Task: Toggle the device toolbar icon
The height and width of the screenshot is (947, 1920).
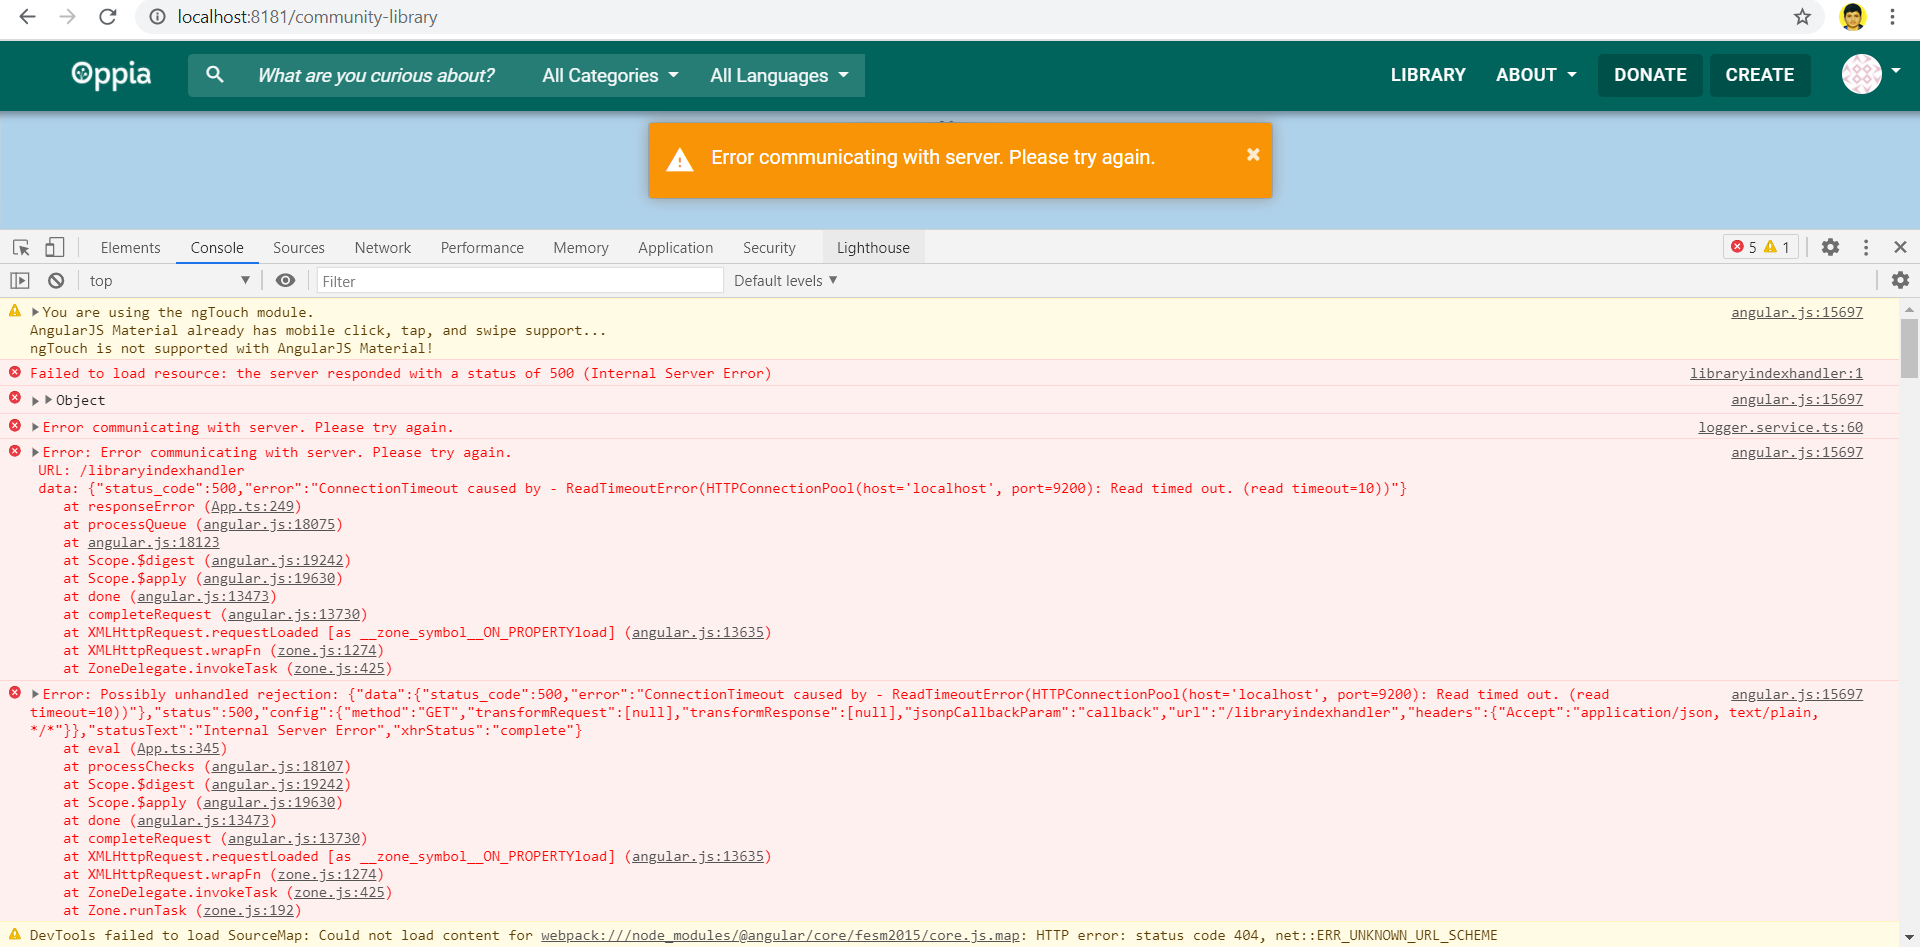Action: click(55, 247)
